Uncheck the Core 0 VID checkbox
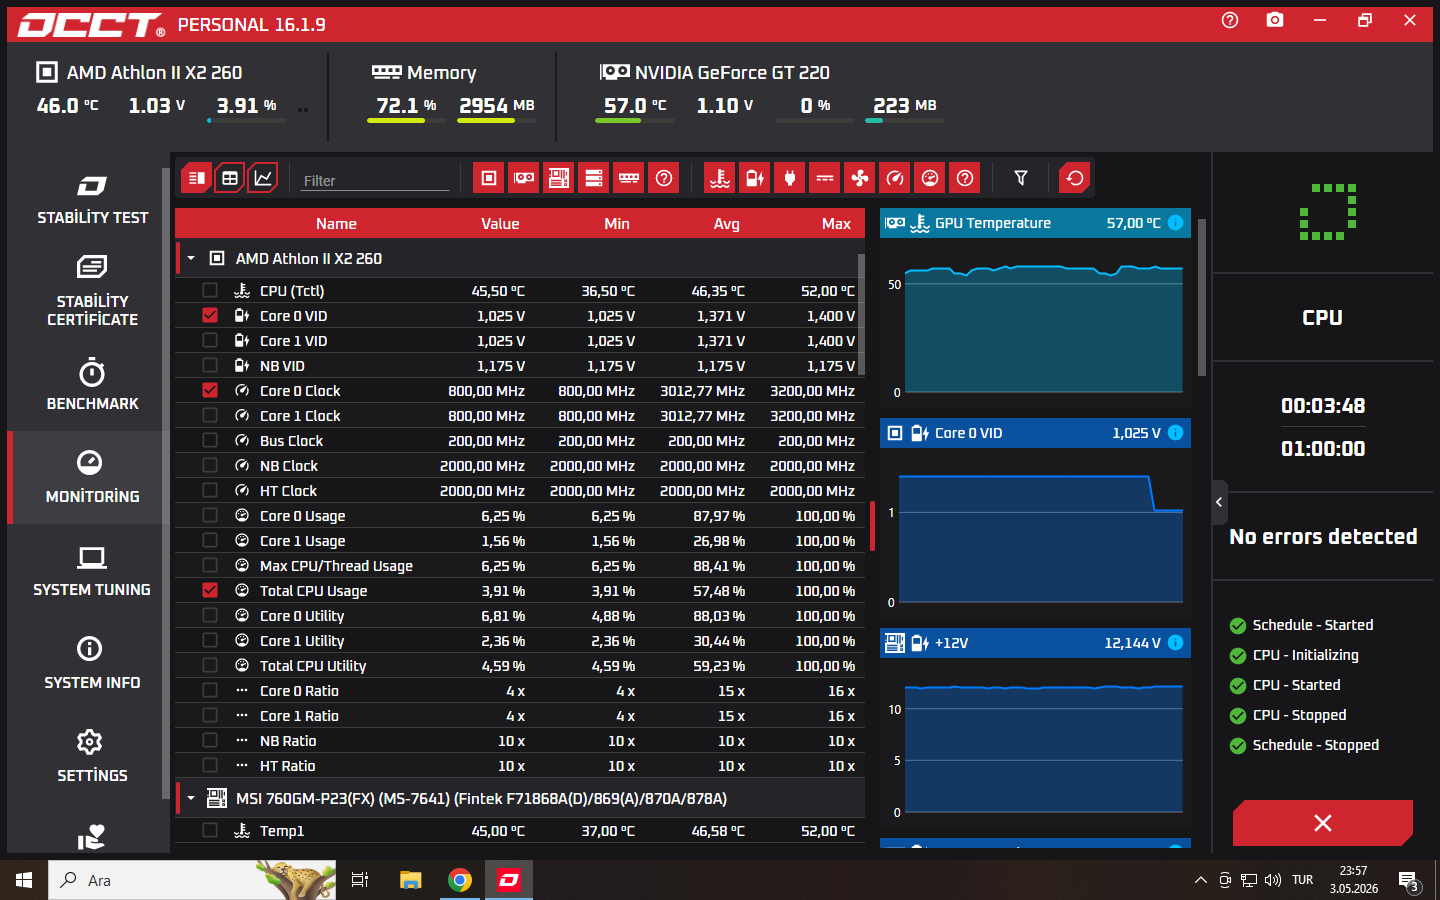This screenshot has width=1440, height=900. pyautogui.click(x=210, y=316)
